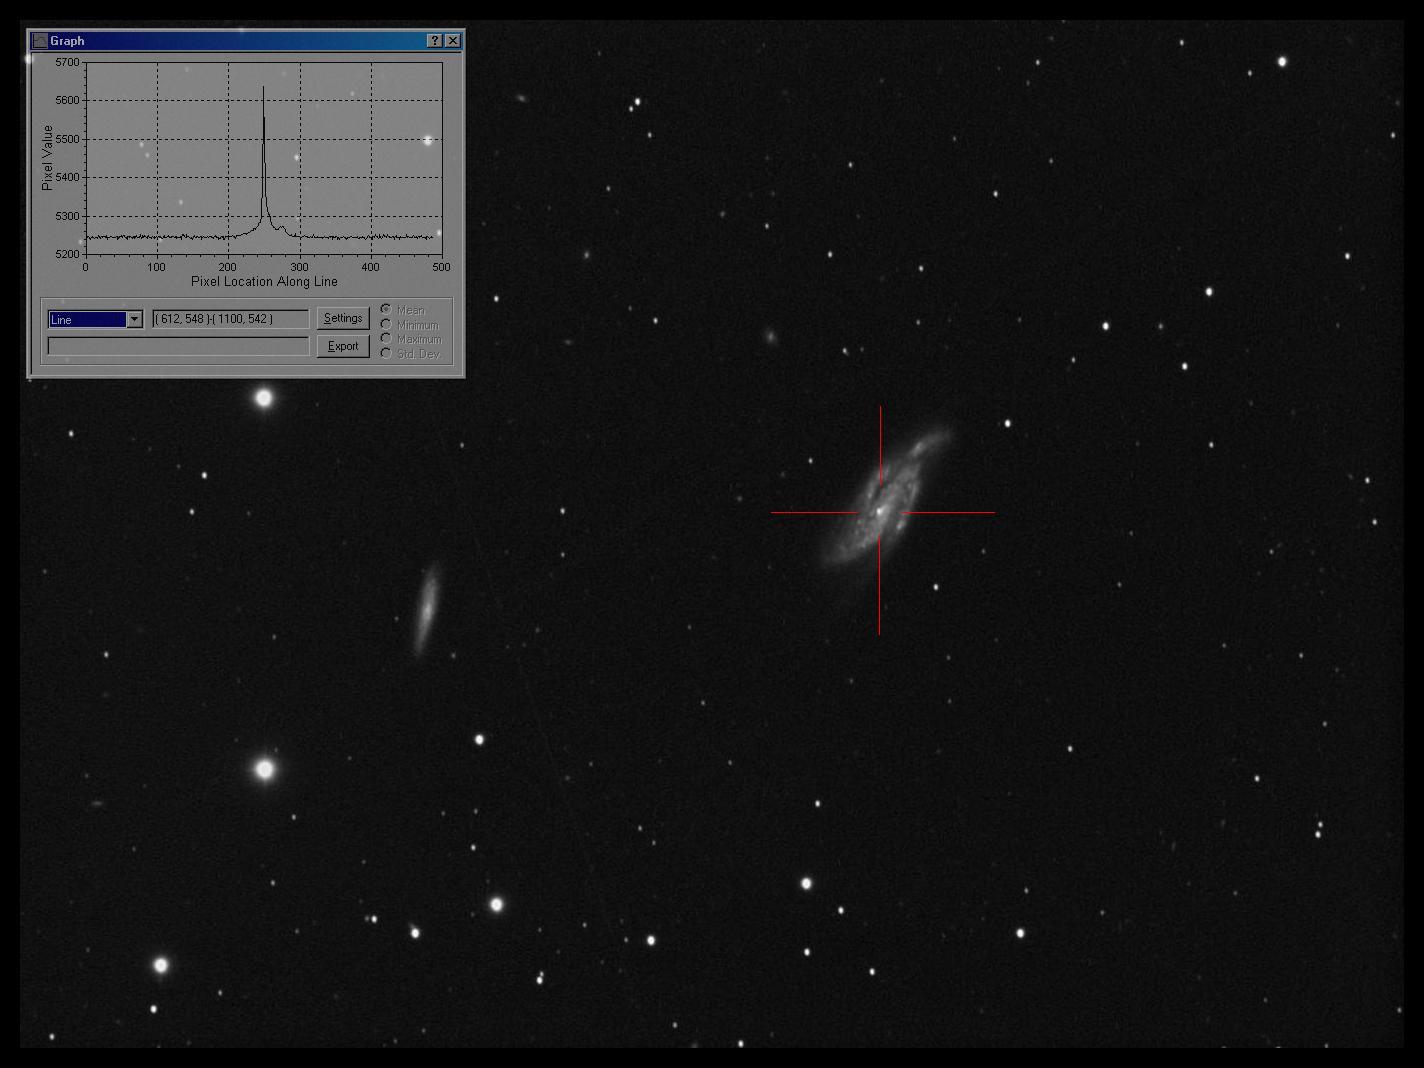Click the Graph title bar text
1424x1068 pixels.
tap(68, 41)
